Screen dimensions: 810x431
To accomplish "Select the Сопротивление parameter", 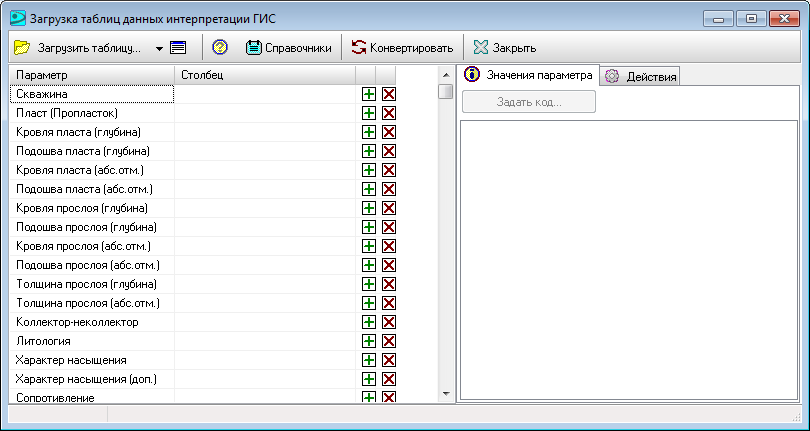I will (x=92, y=397).
